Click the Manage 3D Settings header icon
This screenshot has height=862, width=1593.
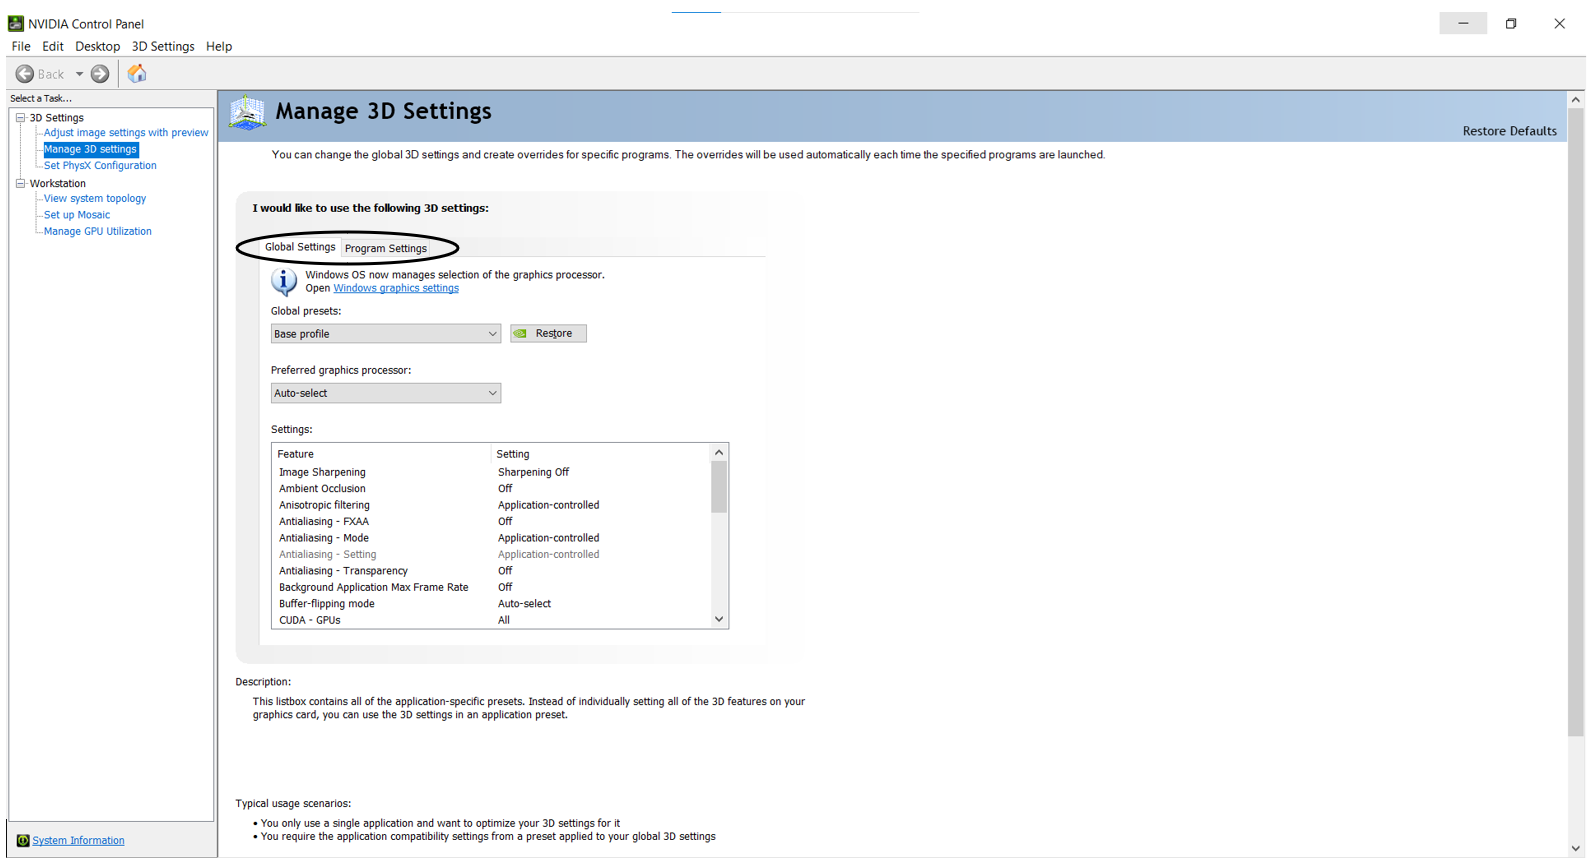point(247,113)
